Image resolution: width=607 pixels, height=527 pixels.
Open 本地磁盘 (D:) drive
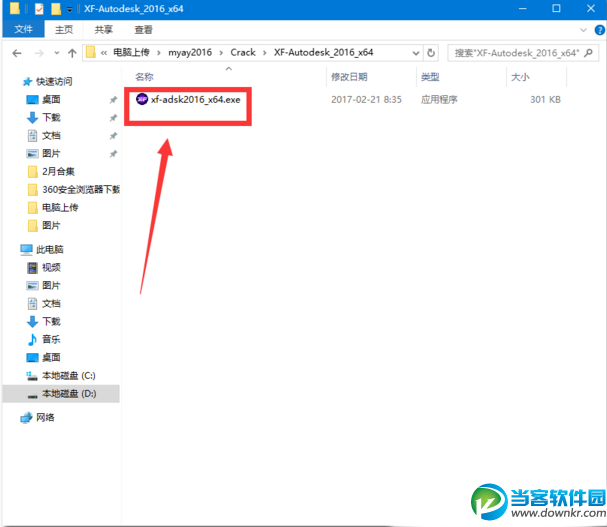coord(69,394)
